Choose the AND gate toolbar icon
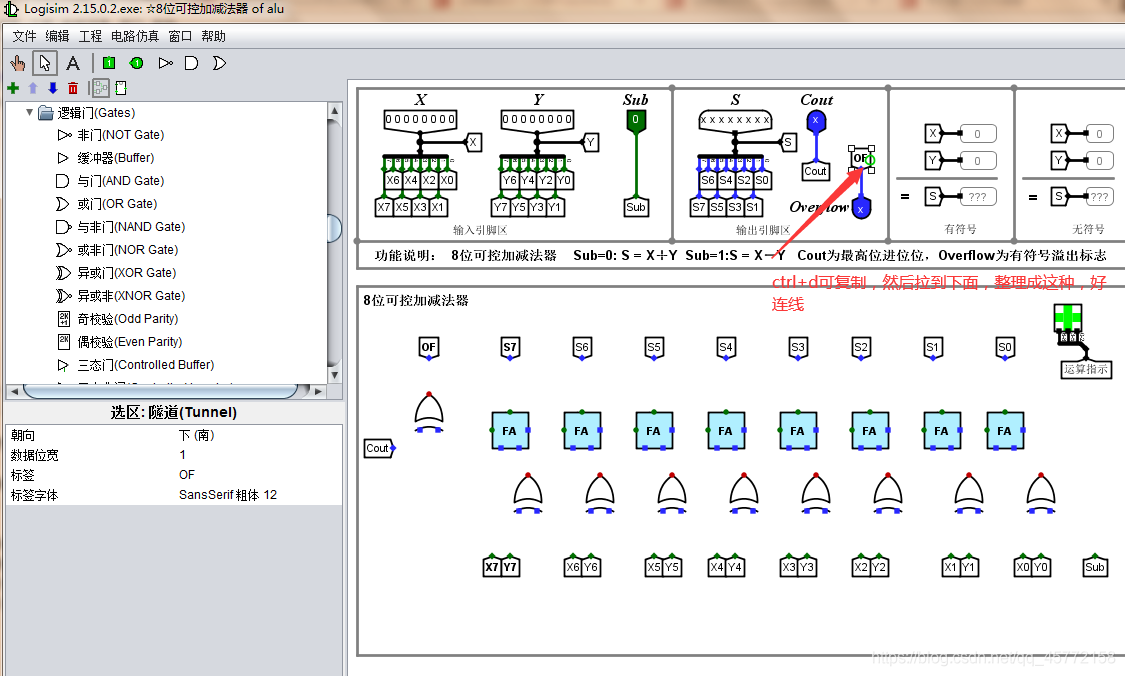Viewport: 1125px width, 676px height. [192, 63]
